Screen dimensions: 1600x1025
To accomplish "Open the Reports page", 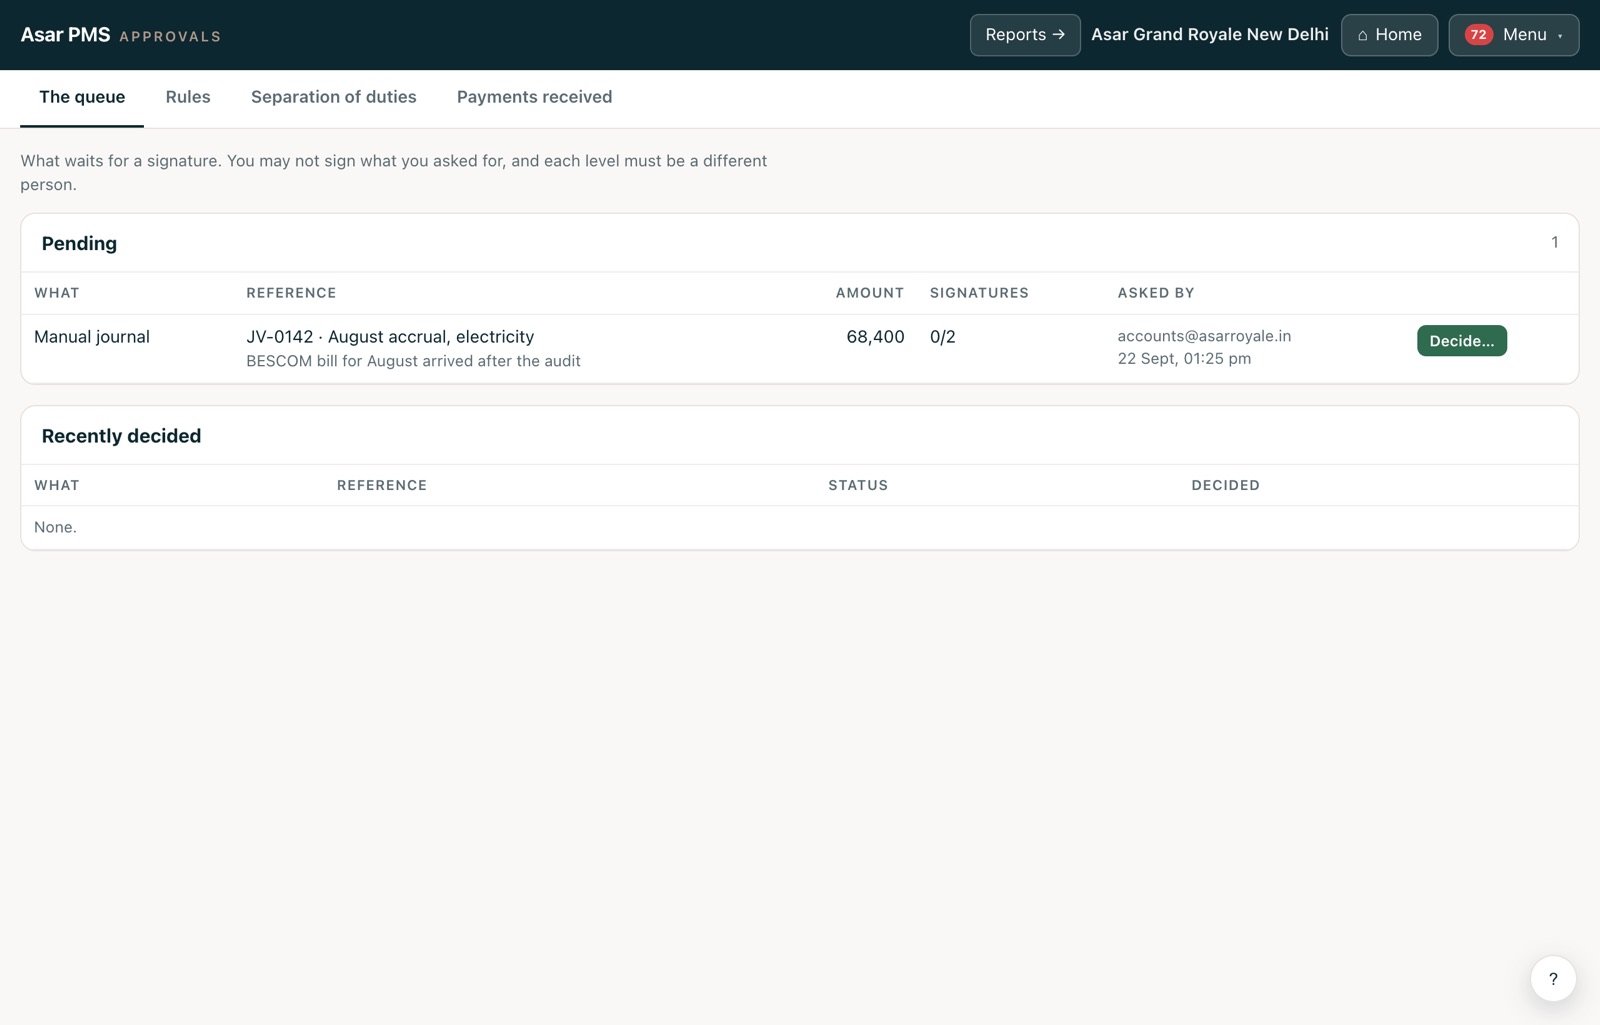I will click(1025, 35).
